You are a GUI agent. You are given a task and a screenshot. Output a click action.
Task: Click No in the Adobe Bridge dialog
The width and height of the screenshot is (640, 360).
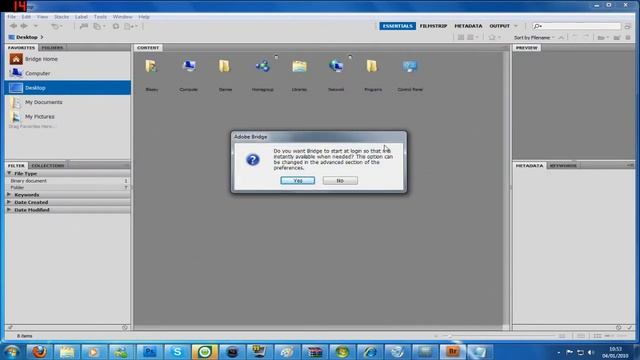click(340, 180)
